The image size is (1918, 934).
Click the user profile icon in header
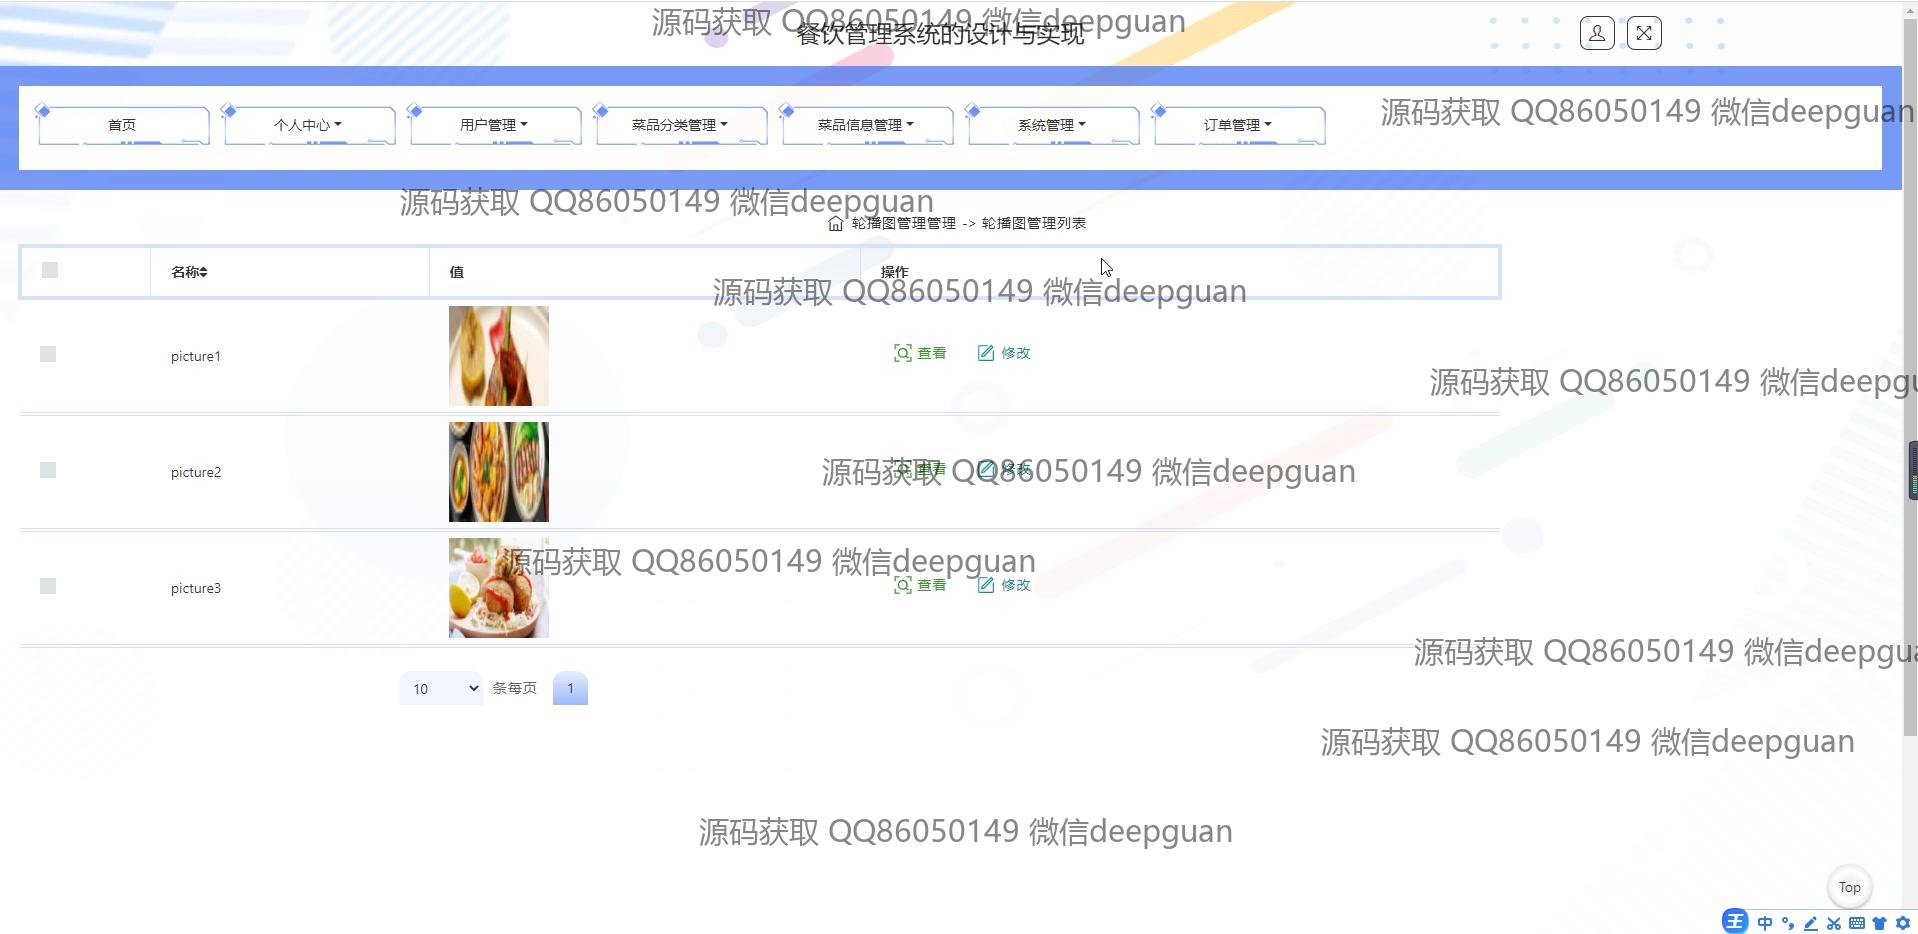pyautogui.click(x=1596, y=34)
